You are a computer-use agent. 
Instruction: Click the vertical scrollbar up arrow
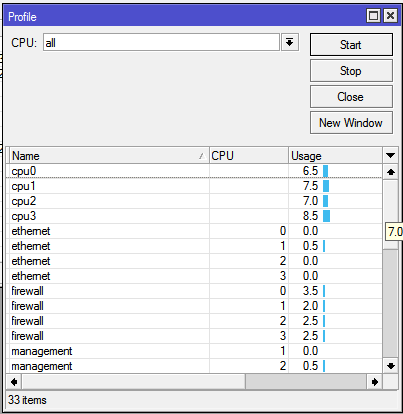click(x=391, y=172)
